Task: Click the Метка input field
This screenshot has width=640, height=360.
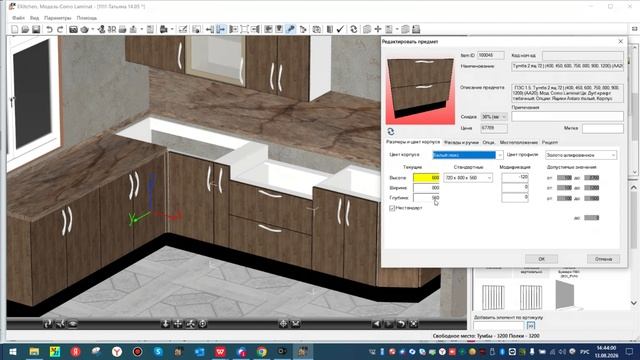Action: (x=603, y=129)
